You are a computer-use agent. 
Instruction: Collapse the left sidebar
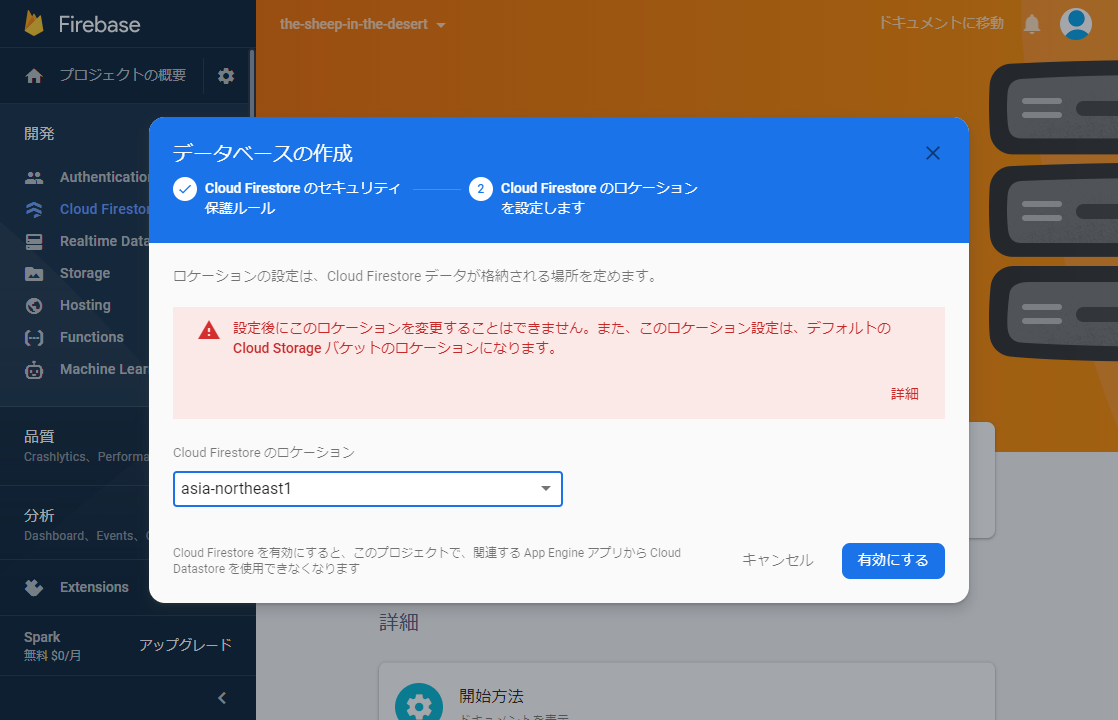pyautogui.click(x=221, y=697)
